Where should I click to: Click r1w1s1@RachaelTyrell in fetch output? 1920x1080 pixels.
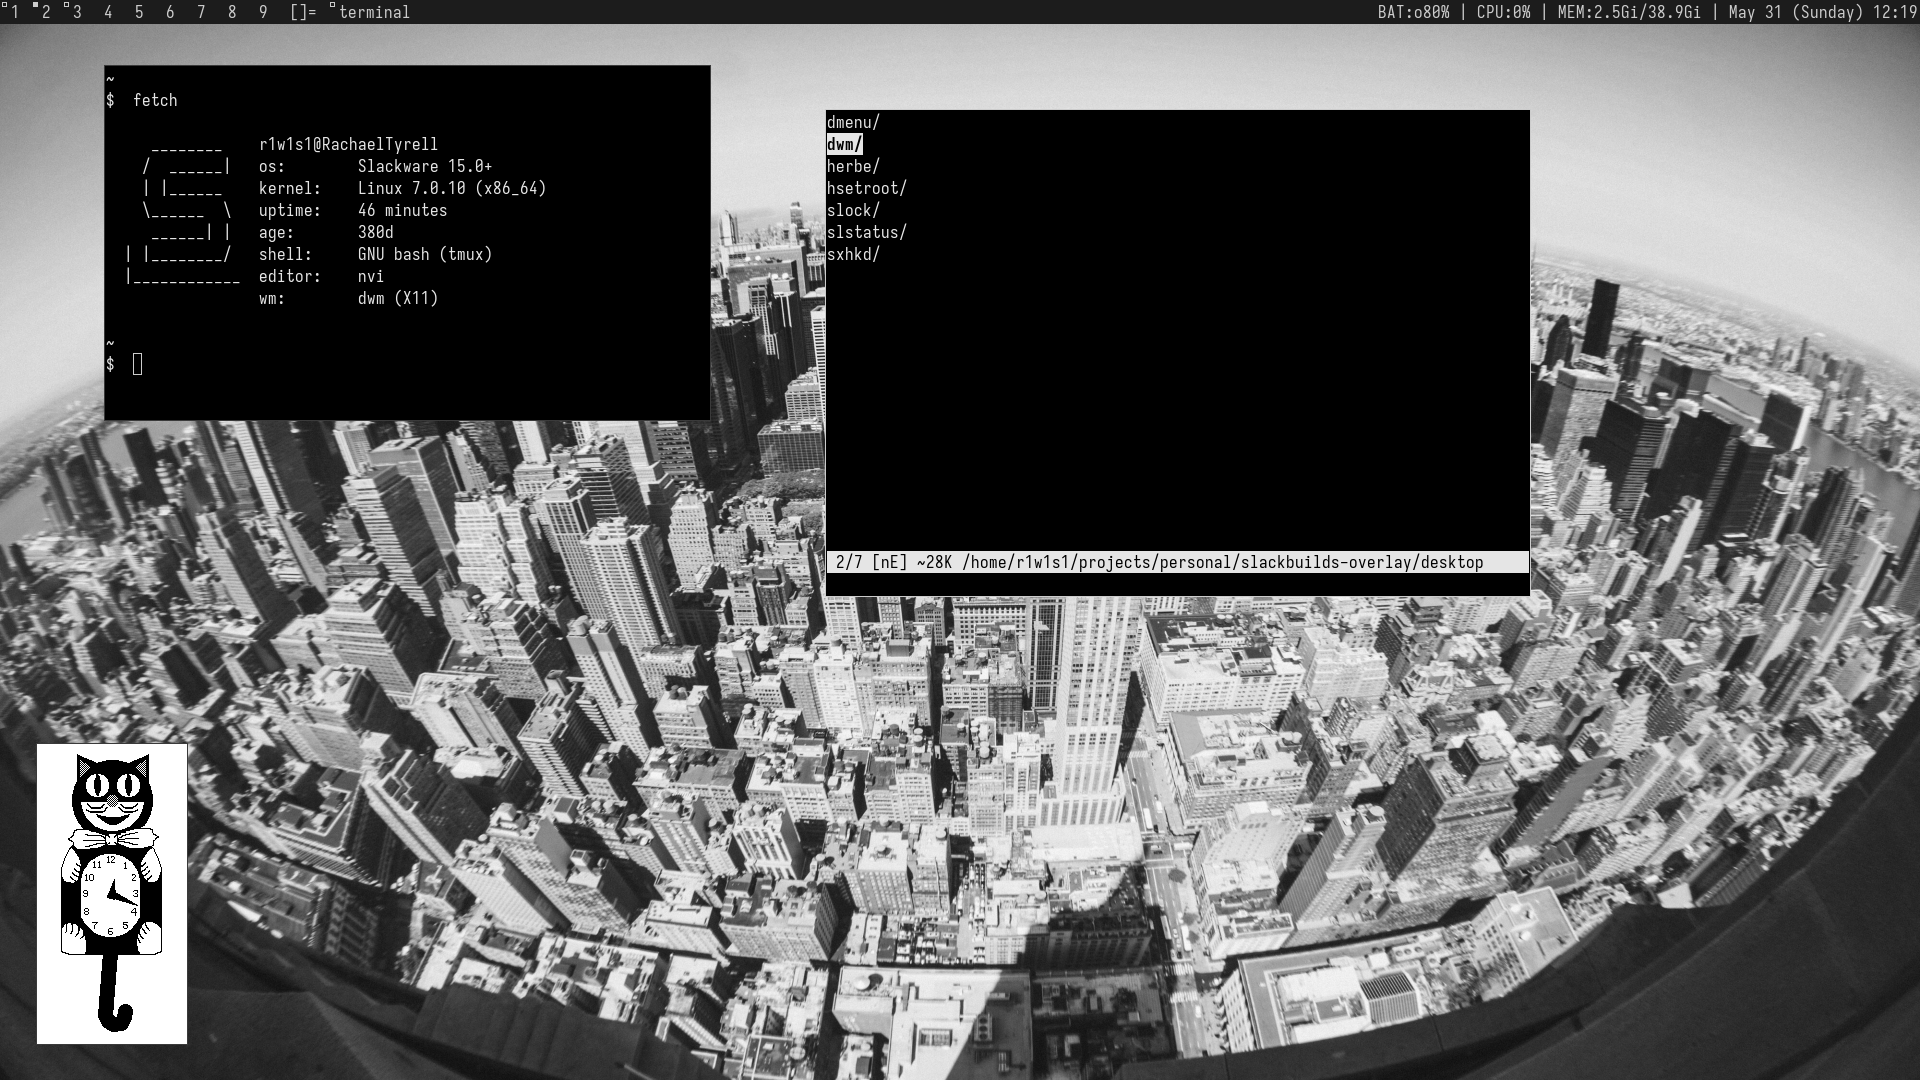click(x=348, y=144)
